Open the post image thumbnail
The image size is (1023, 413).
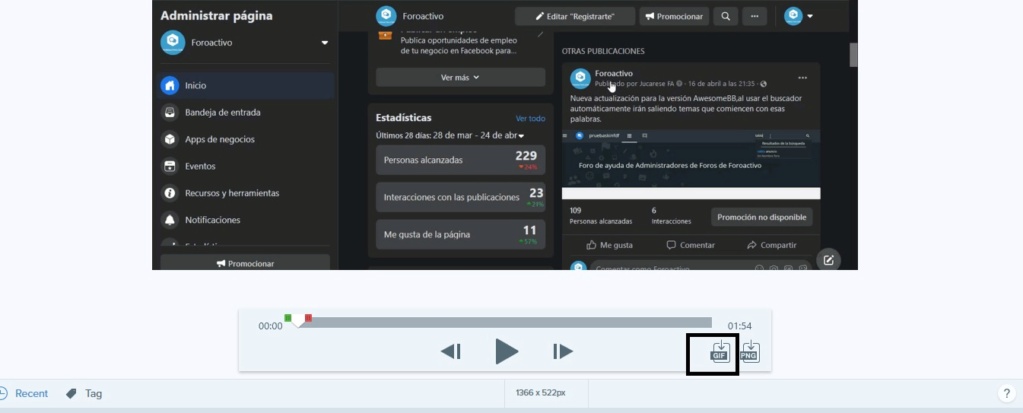(x=691, y=164)
